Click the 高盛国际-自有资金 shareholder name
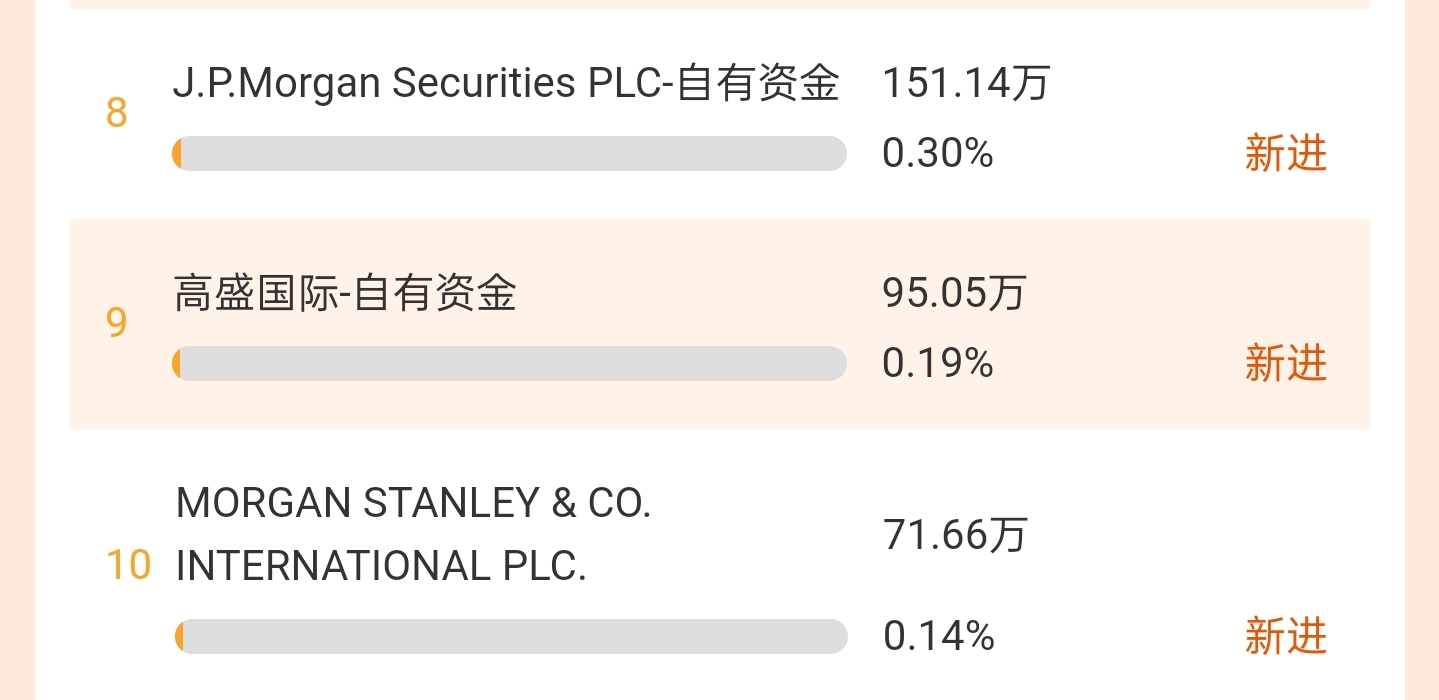The width and height of the screenshot is (1439, 700). click(x=345, y=293)
